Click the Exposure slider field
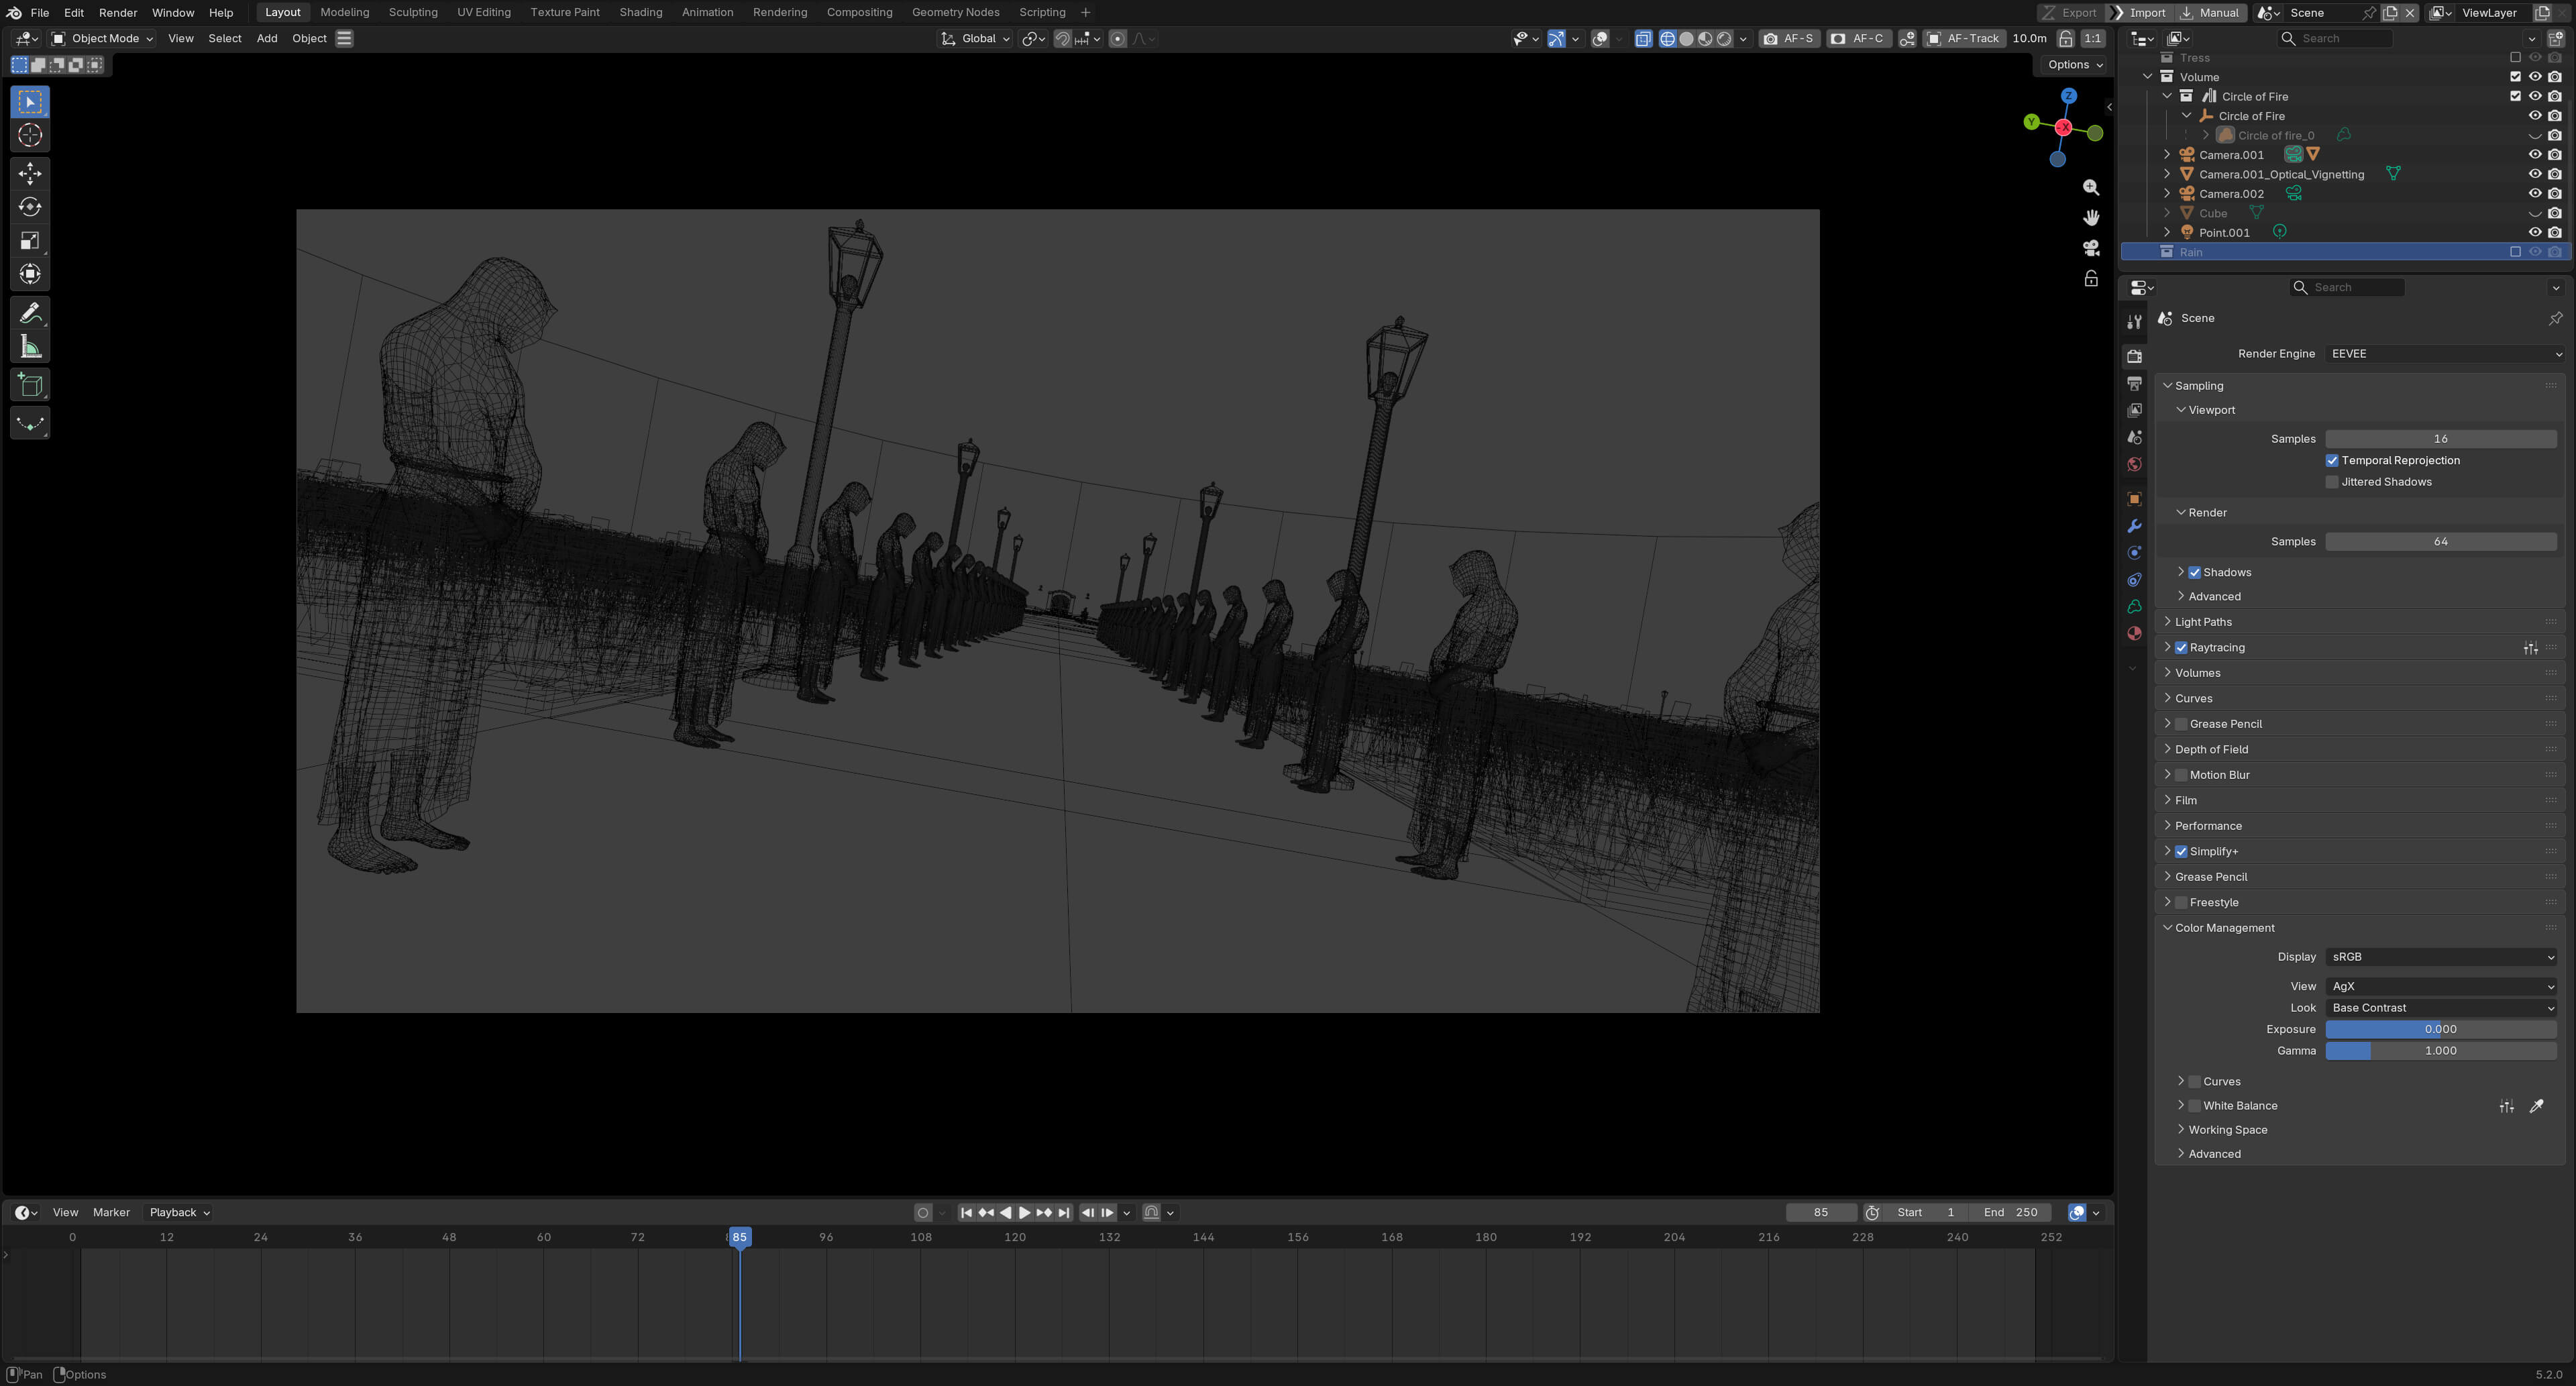Screen dimensions: 2576x1386 click(x=2441, y=1029)
